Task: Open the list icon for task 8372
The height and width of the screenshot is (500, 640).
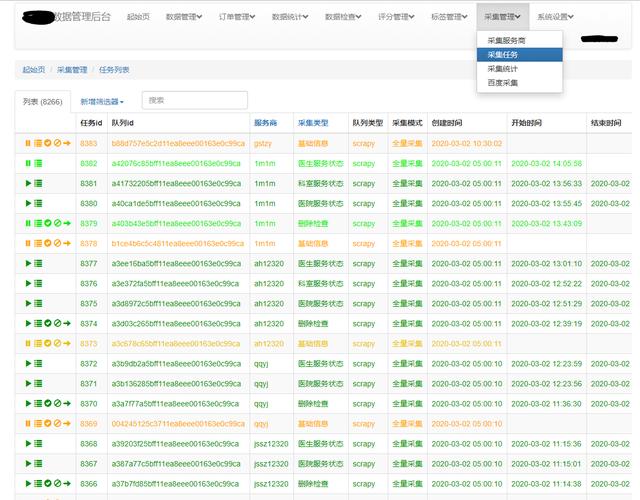Action: [38, 363]
